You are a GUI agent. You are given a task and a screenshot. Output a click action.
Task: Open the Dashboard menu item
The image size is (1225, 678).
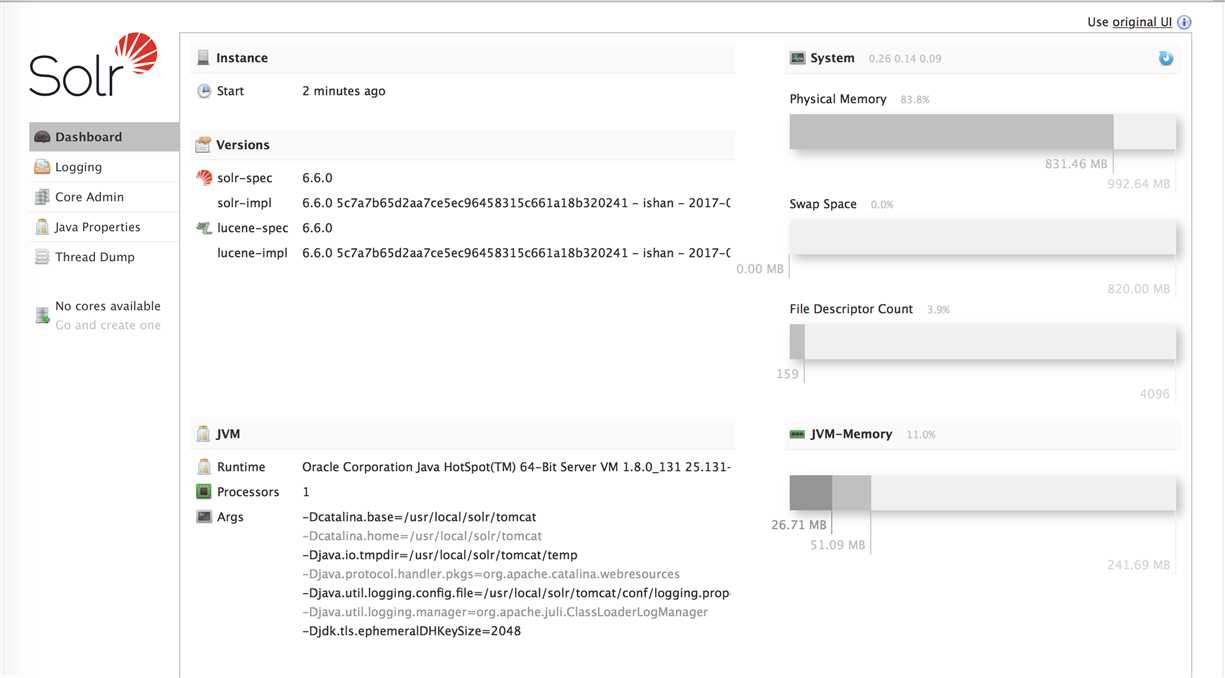coord(88,137)
